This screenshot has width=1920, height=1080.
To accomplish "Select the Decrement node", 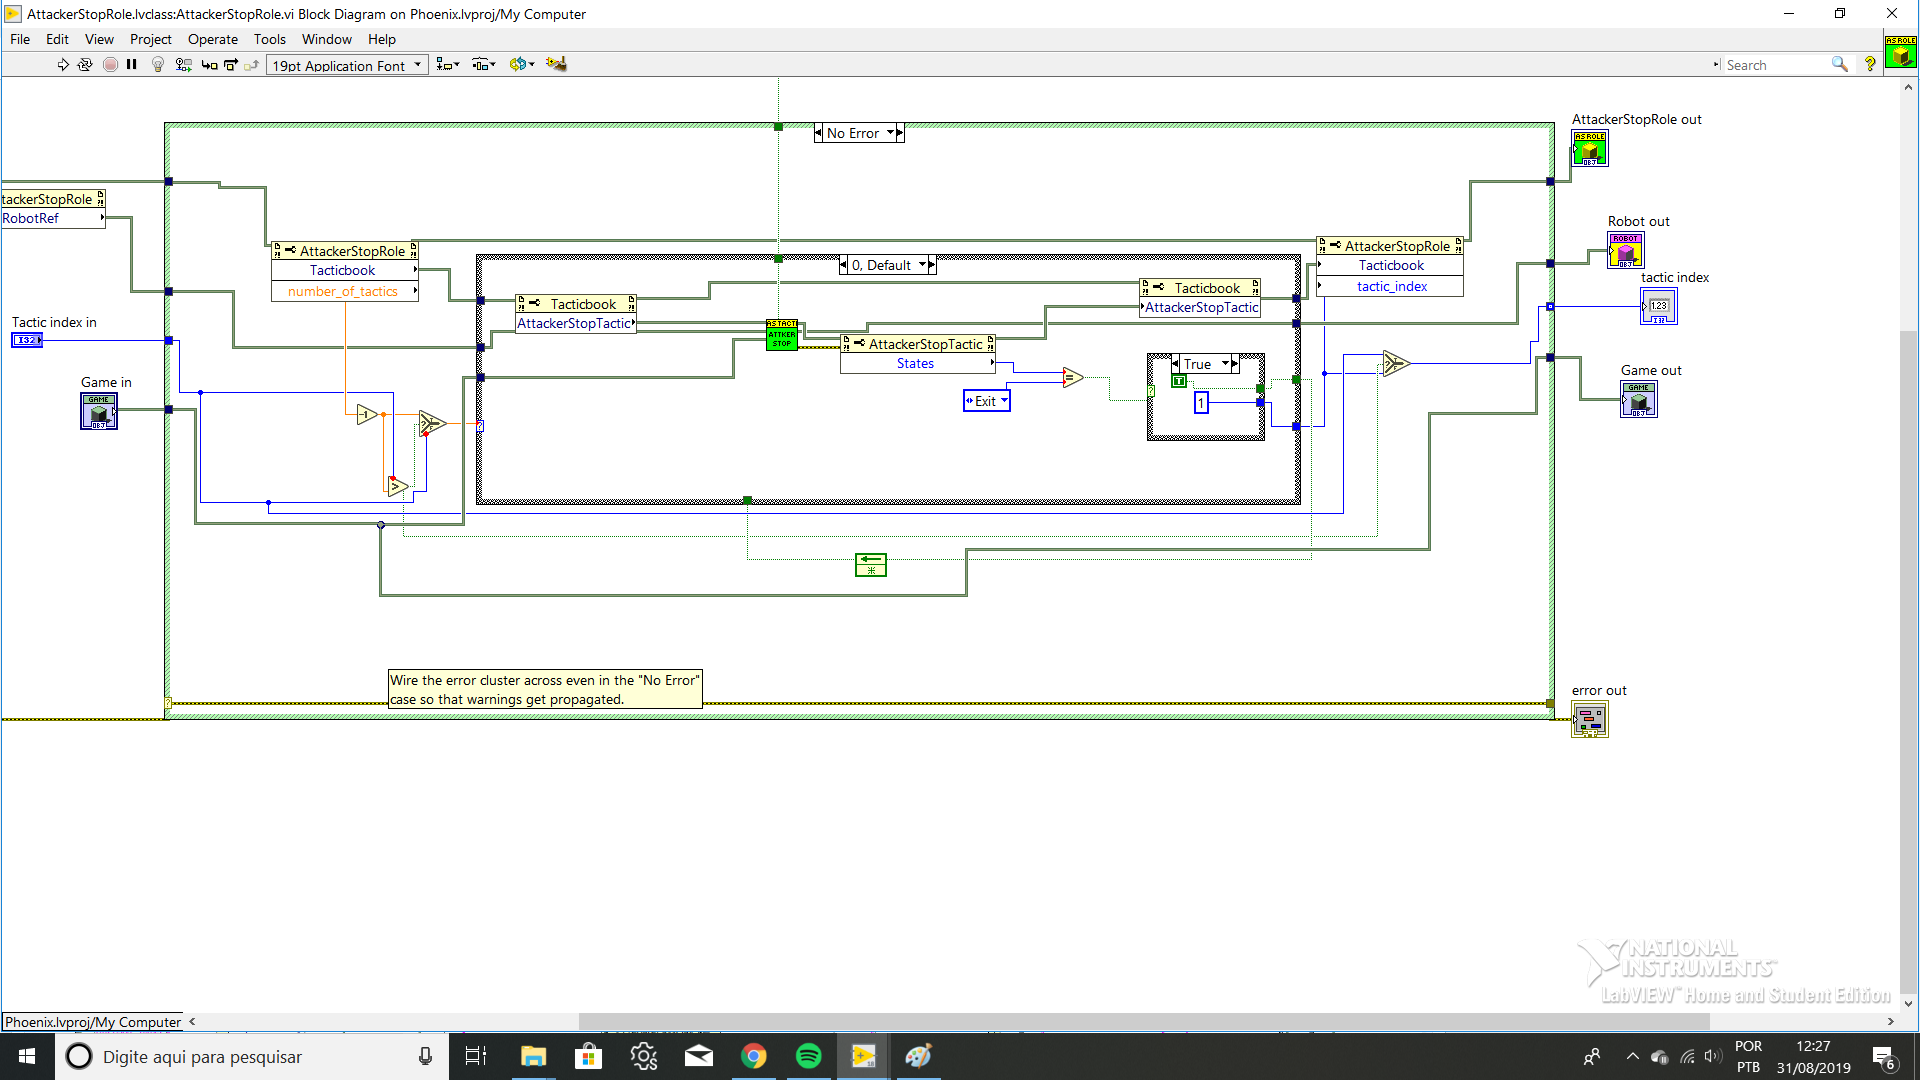I will pyautogui.click(x=367, y=414).
